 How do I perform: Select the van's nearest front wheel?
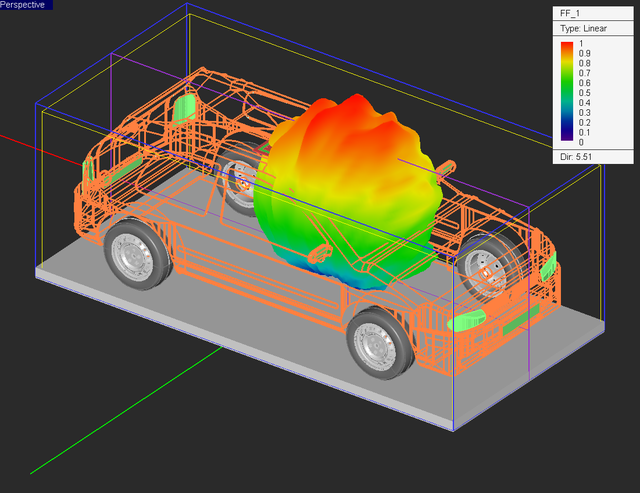point(379,343)
